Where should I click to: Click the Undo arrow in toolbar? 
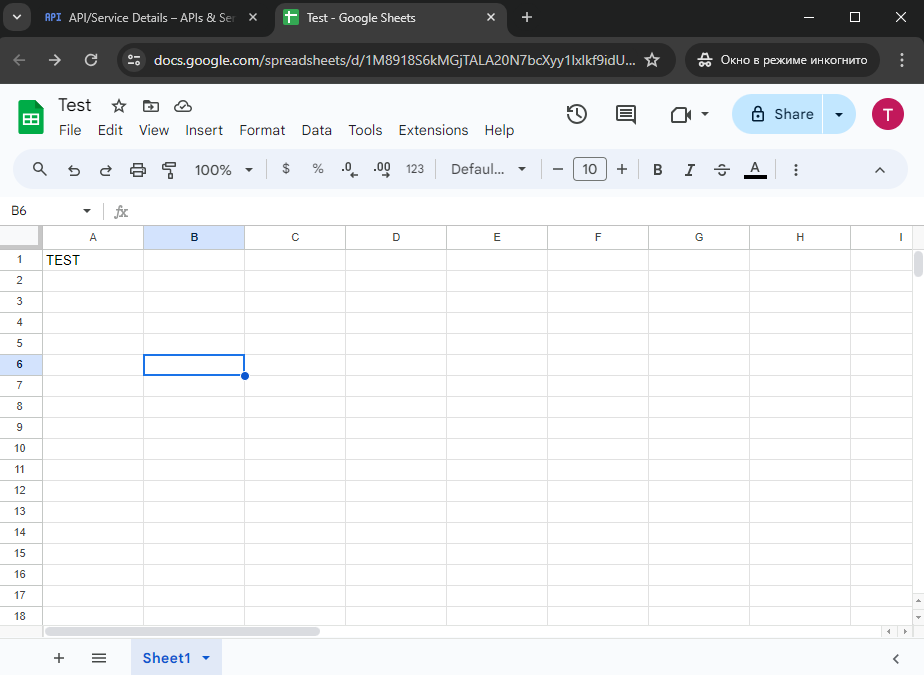click(x=73, y=170)
